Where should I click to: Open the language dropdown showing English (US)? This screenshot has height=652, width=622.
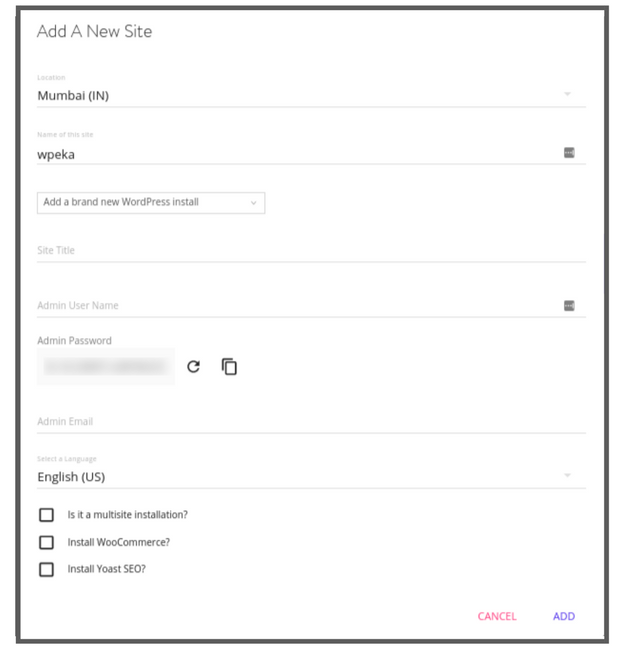click(x=300, y=477)
